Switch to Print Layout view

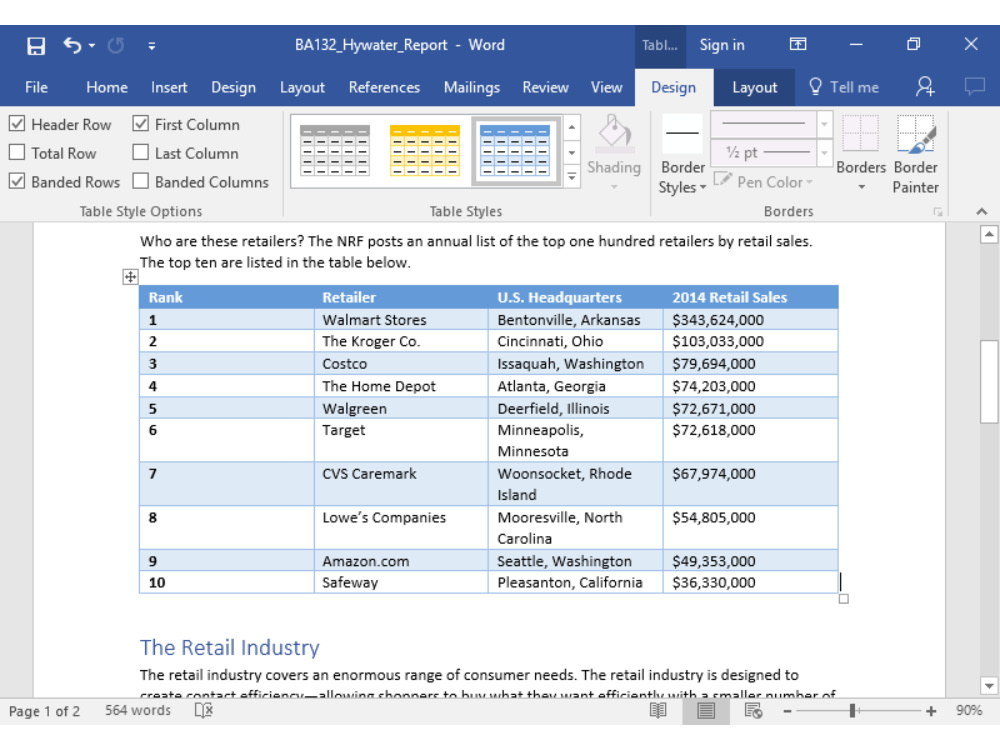pos(706,710)
